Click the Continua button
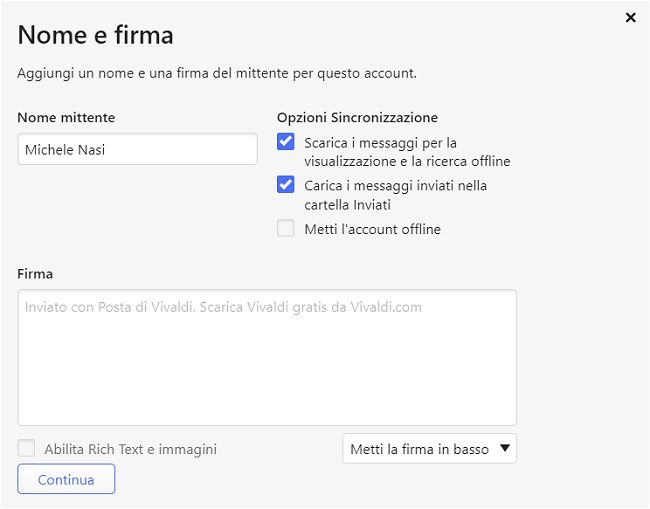The image size is (650, 509). click(x=66, y=479)
